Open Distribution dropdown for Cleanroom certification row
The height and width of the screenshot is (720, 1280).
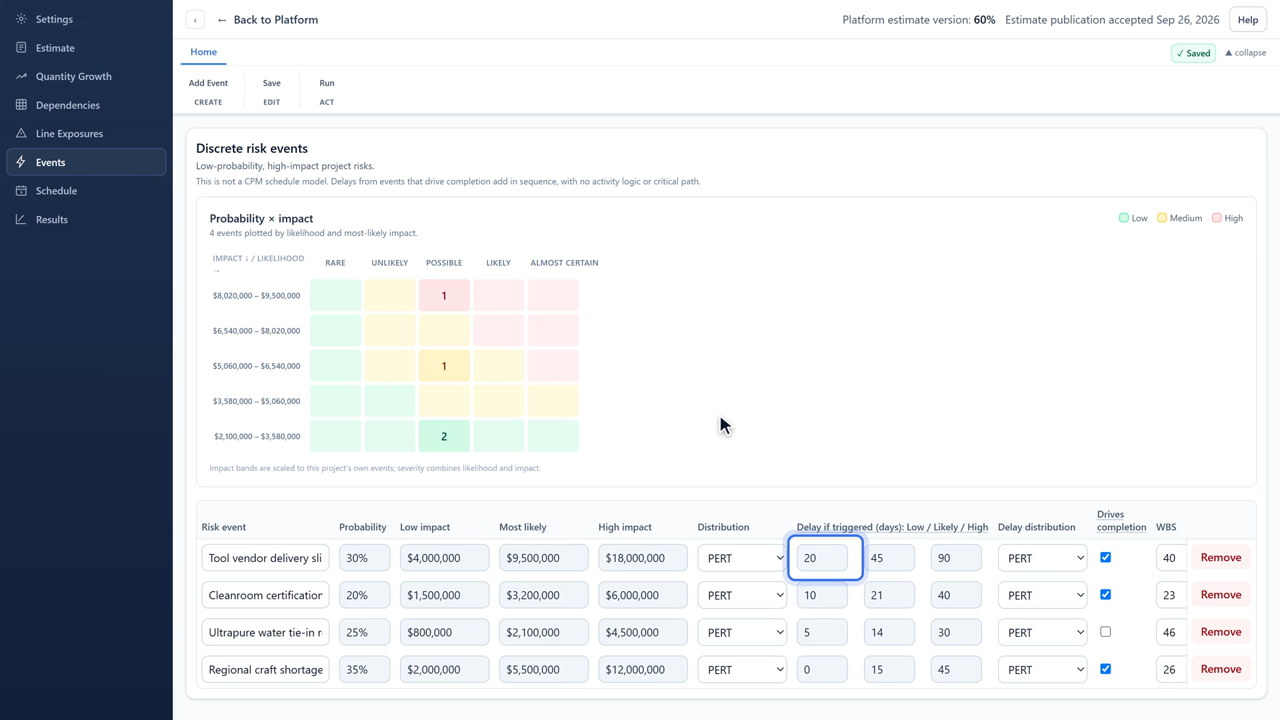point(742,595)
